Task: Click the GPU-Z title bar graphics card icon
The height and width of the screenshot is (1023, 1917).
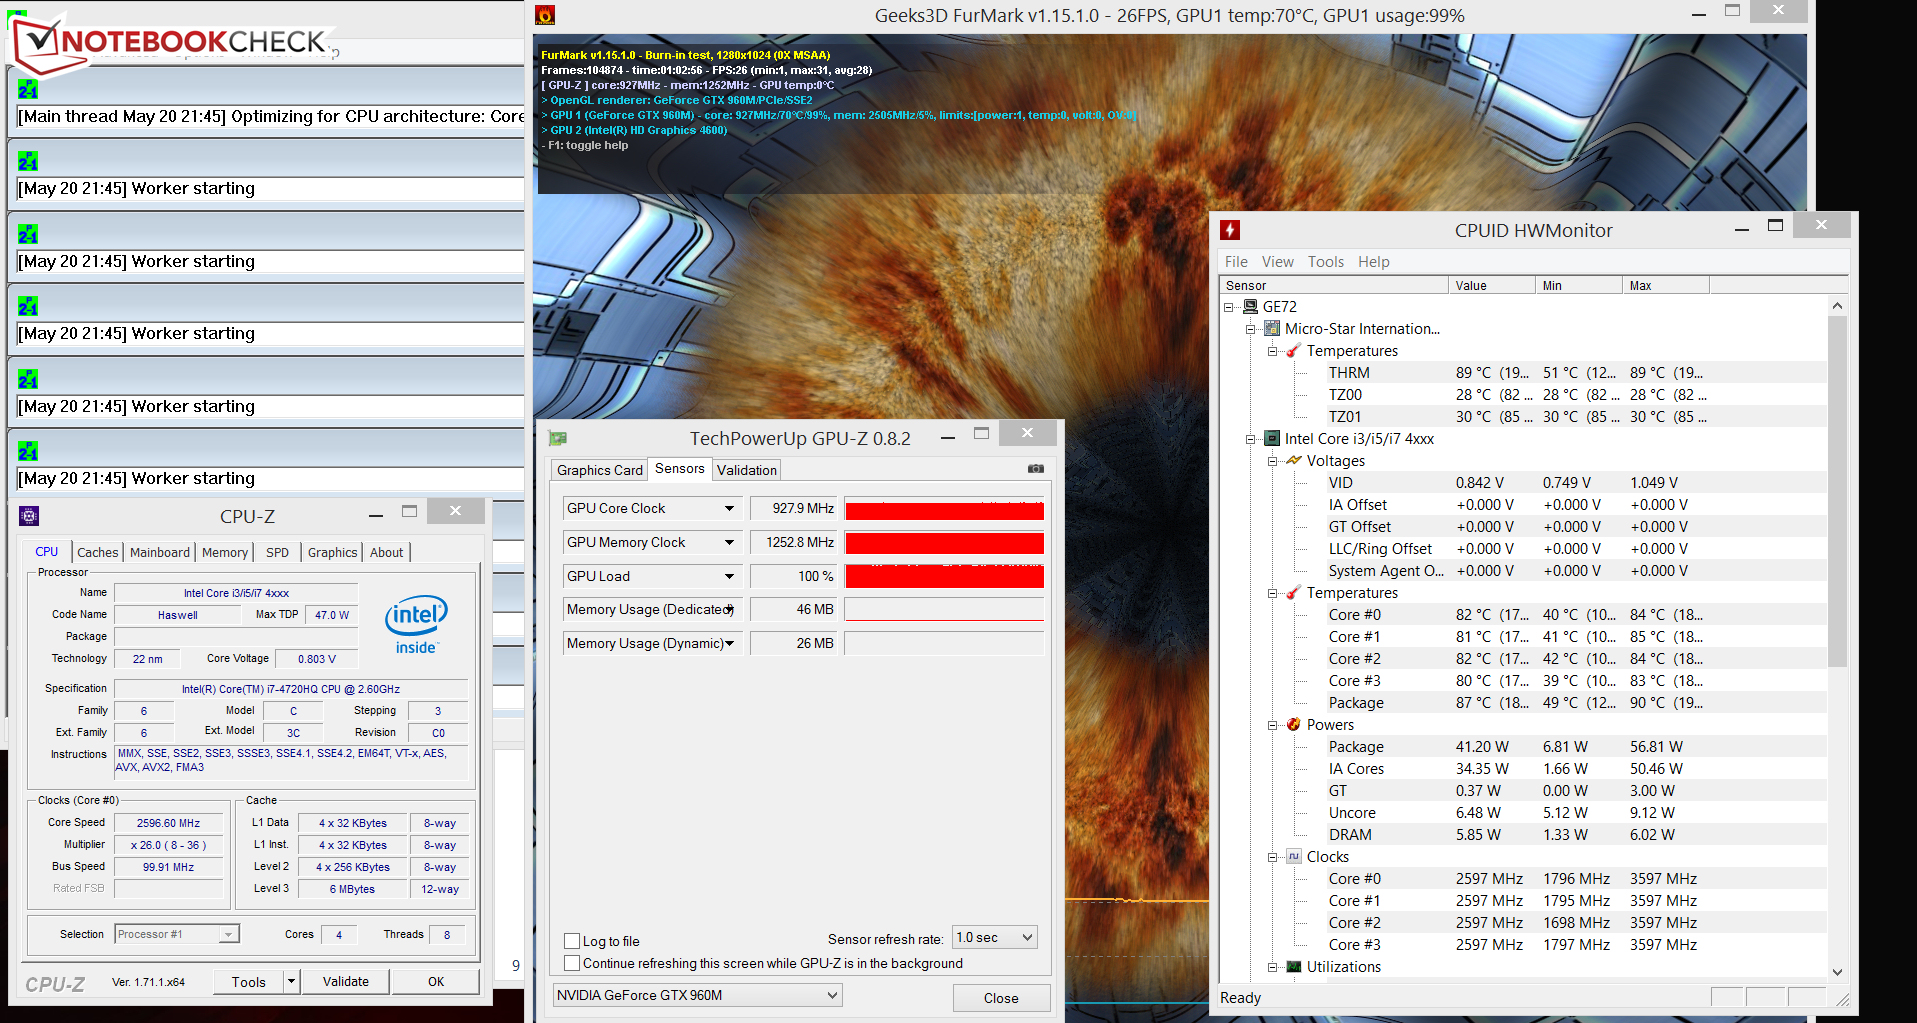Action: (558, 438)
